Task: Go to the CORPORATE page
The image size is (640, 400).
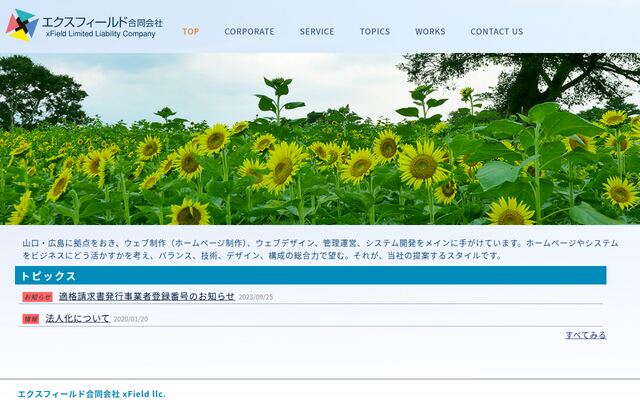Action: pyautogui.click(x=249, y=31)
